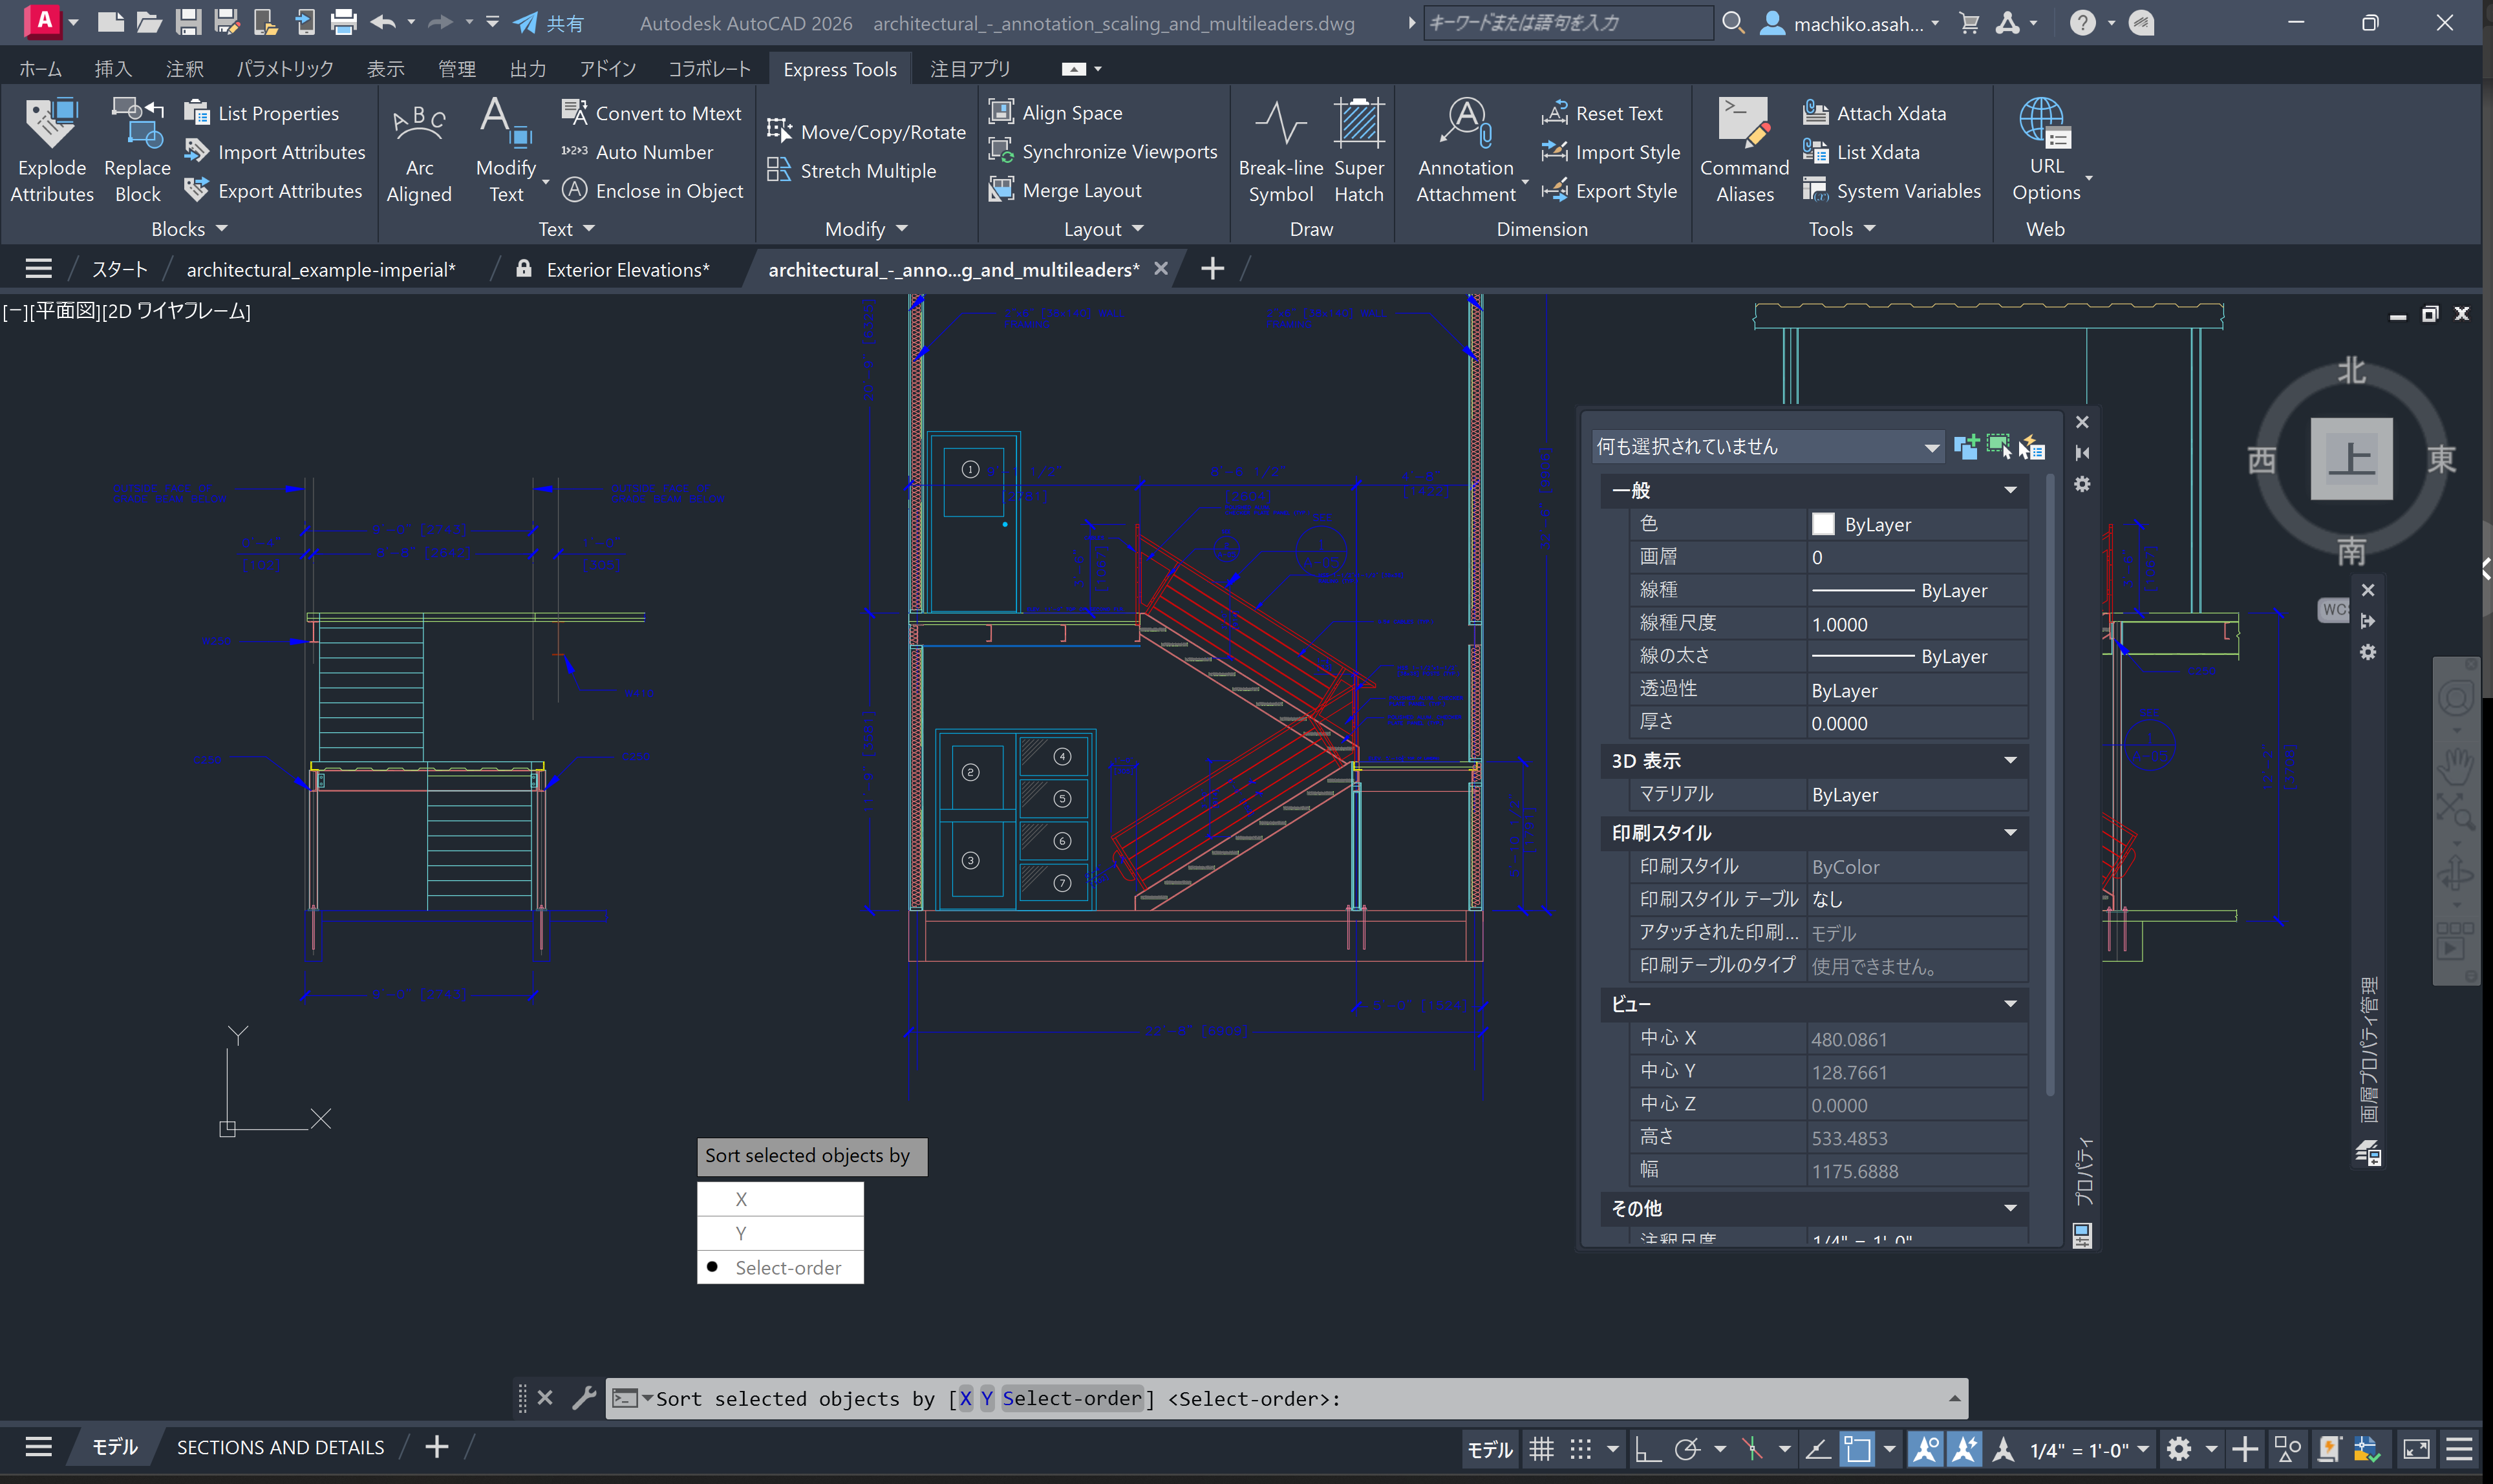Image resolution: width=2493 pixels, height=1484 pixels.
Task: Choose Enclose in Object tool
Action: tap(652, 190)
